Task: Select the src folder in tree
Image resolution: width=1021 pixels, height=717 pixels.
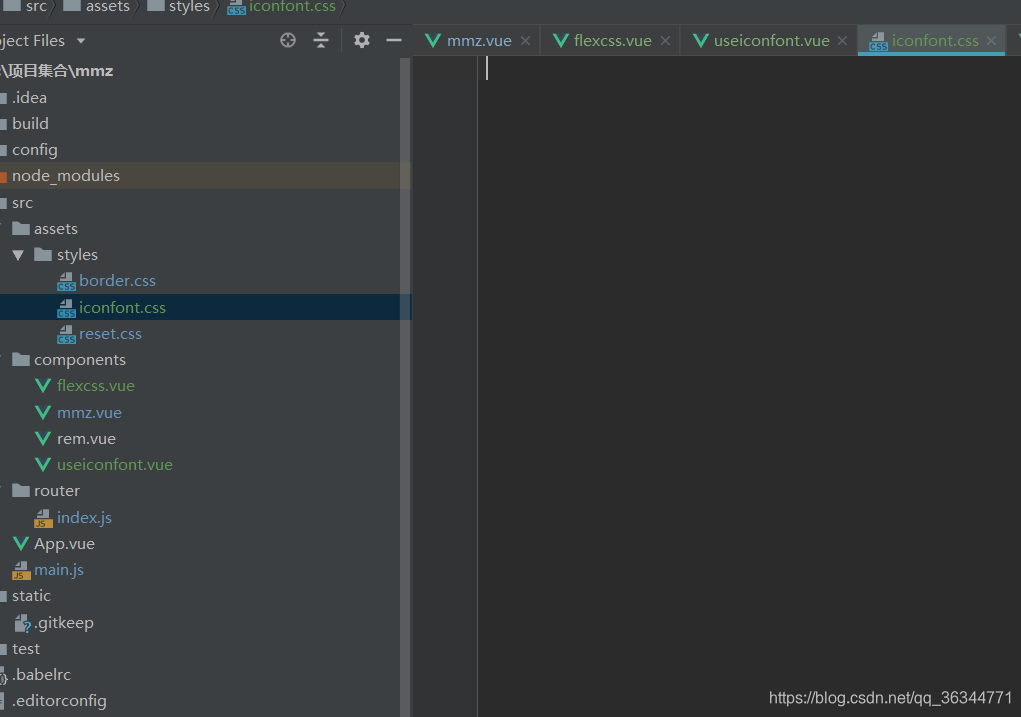Action: coord(22,203)
